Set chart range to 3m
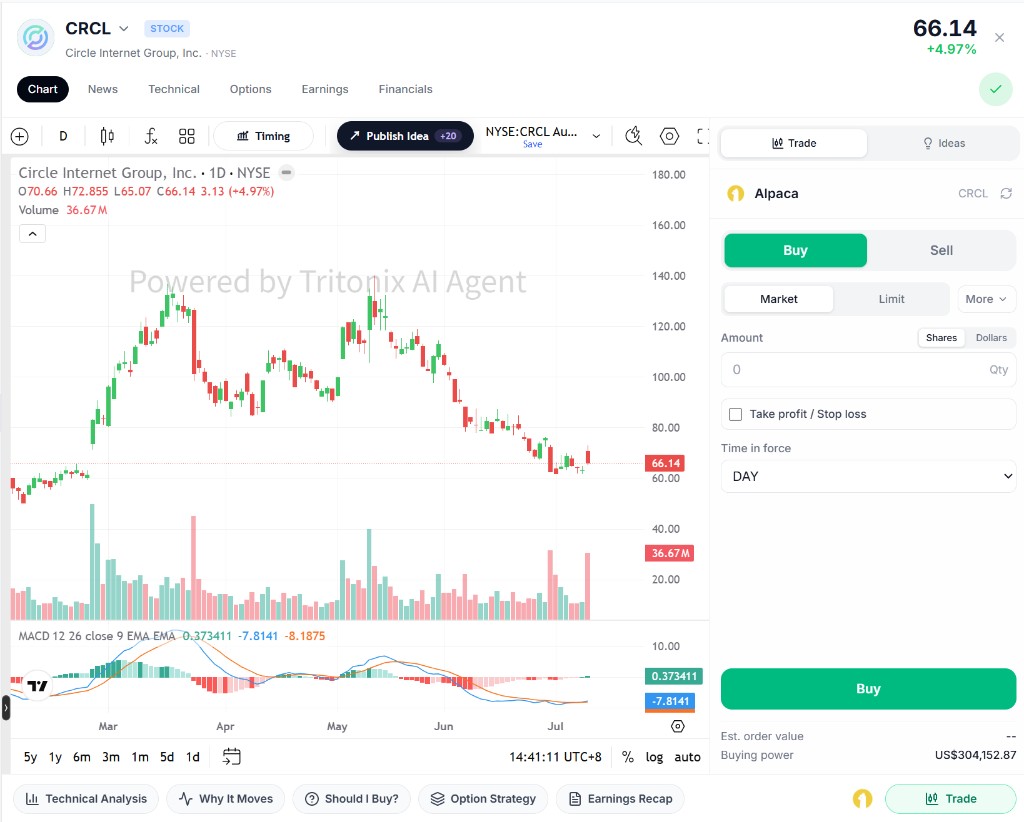1024x822 pixels. coord(110,757)
